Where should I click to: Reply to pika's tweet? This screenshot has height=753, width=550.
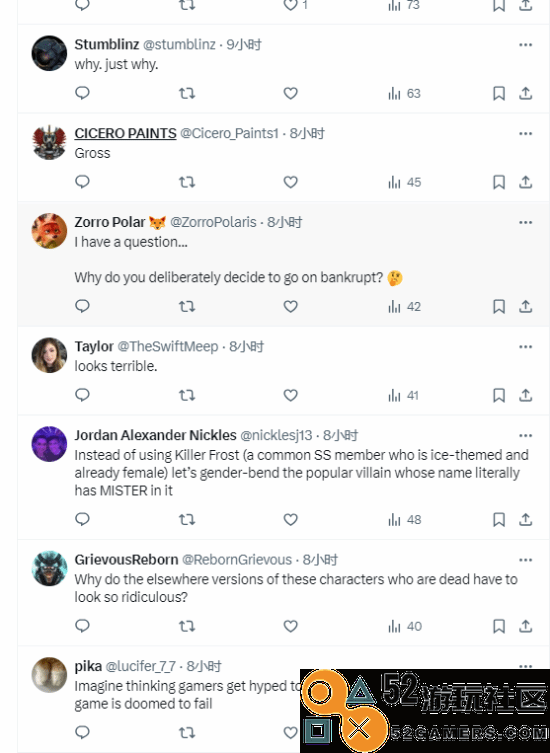click(83, 732)
